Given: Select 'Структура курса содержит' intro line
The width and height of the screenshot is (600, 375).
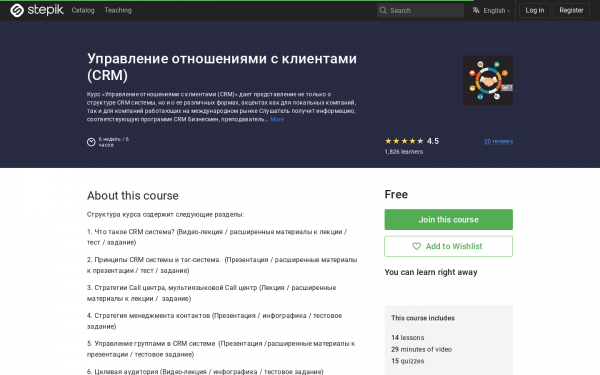Looking at the screenshot, I should click(165, 214).
